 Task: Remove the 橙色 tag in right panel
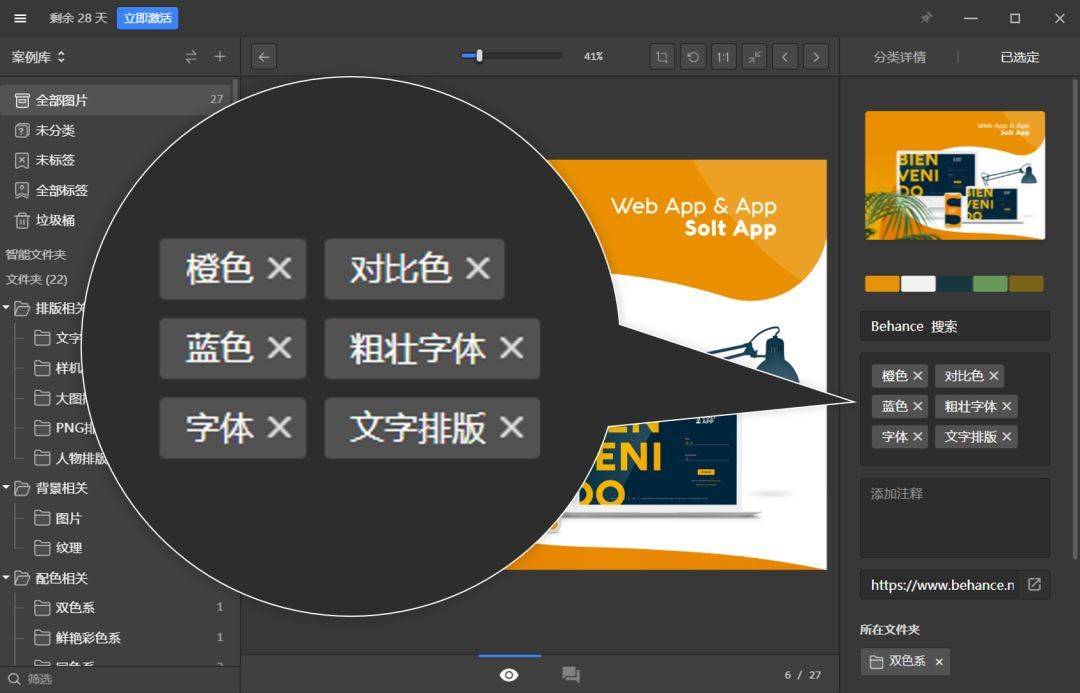pyautogui.click(x=917, y=376)
